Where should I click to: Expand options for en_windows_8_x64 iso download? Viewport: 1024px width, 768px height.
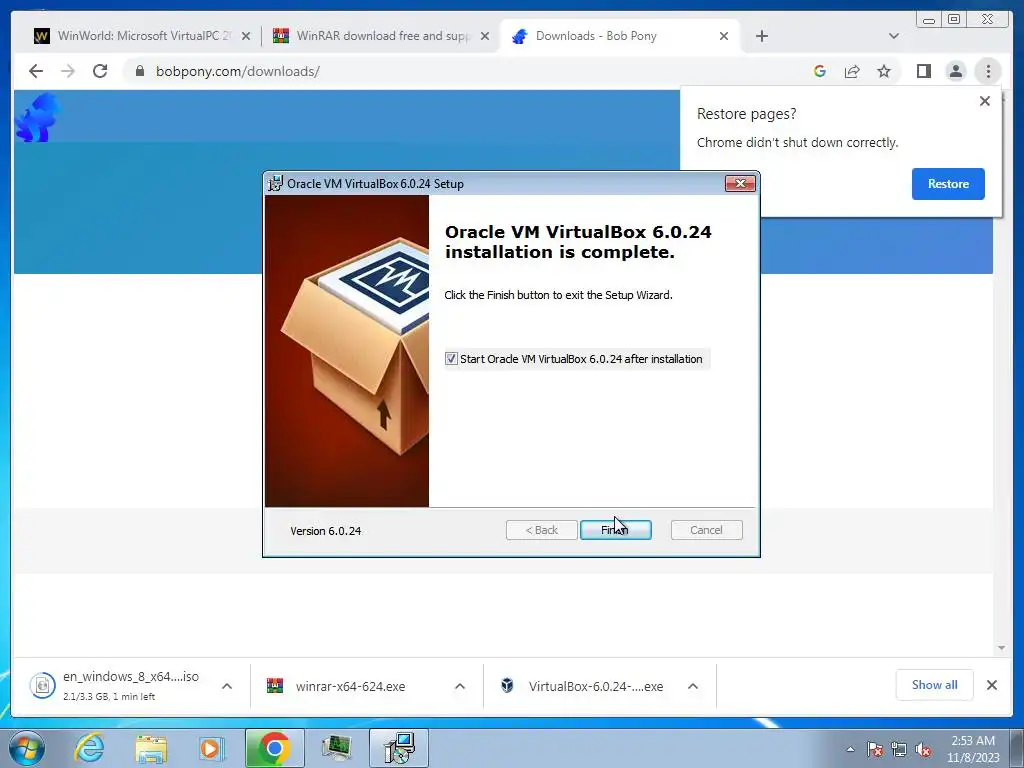[x=227, y=686]
